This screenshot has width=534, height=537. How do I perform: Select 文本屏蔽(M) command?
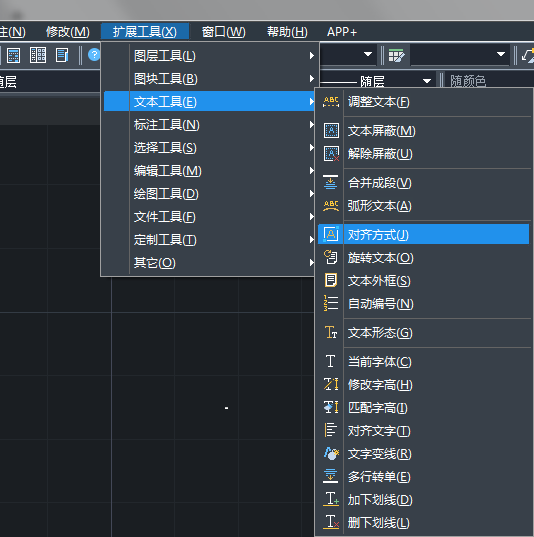pos(424,130)
